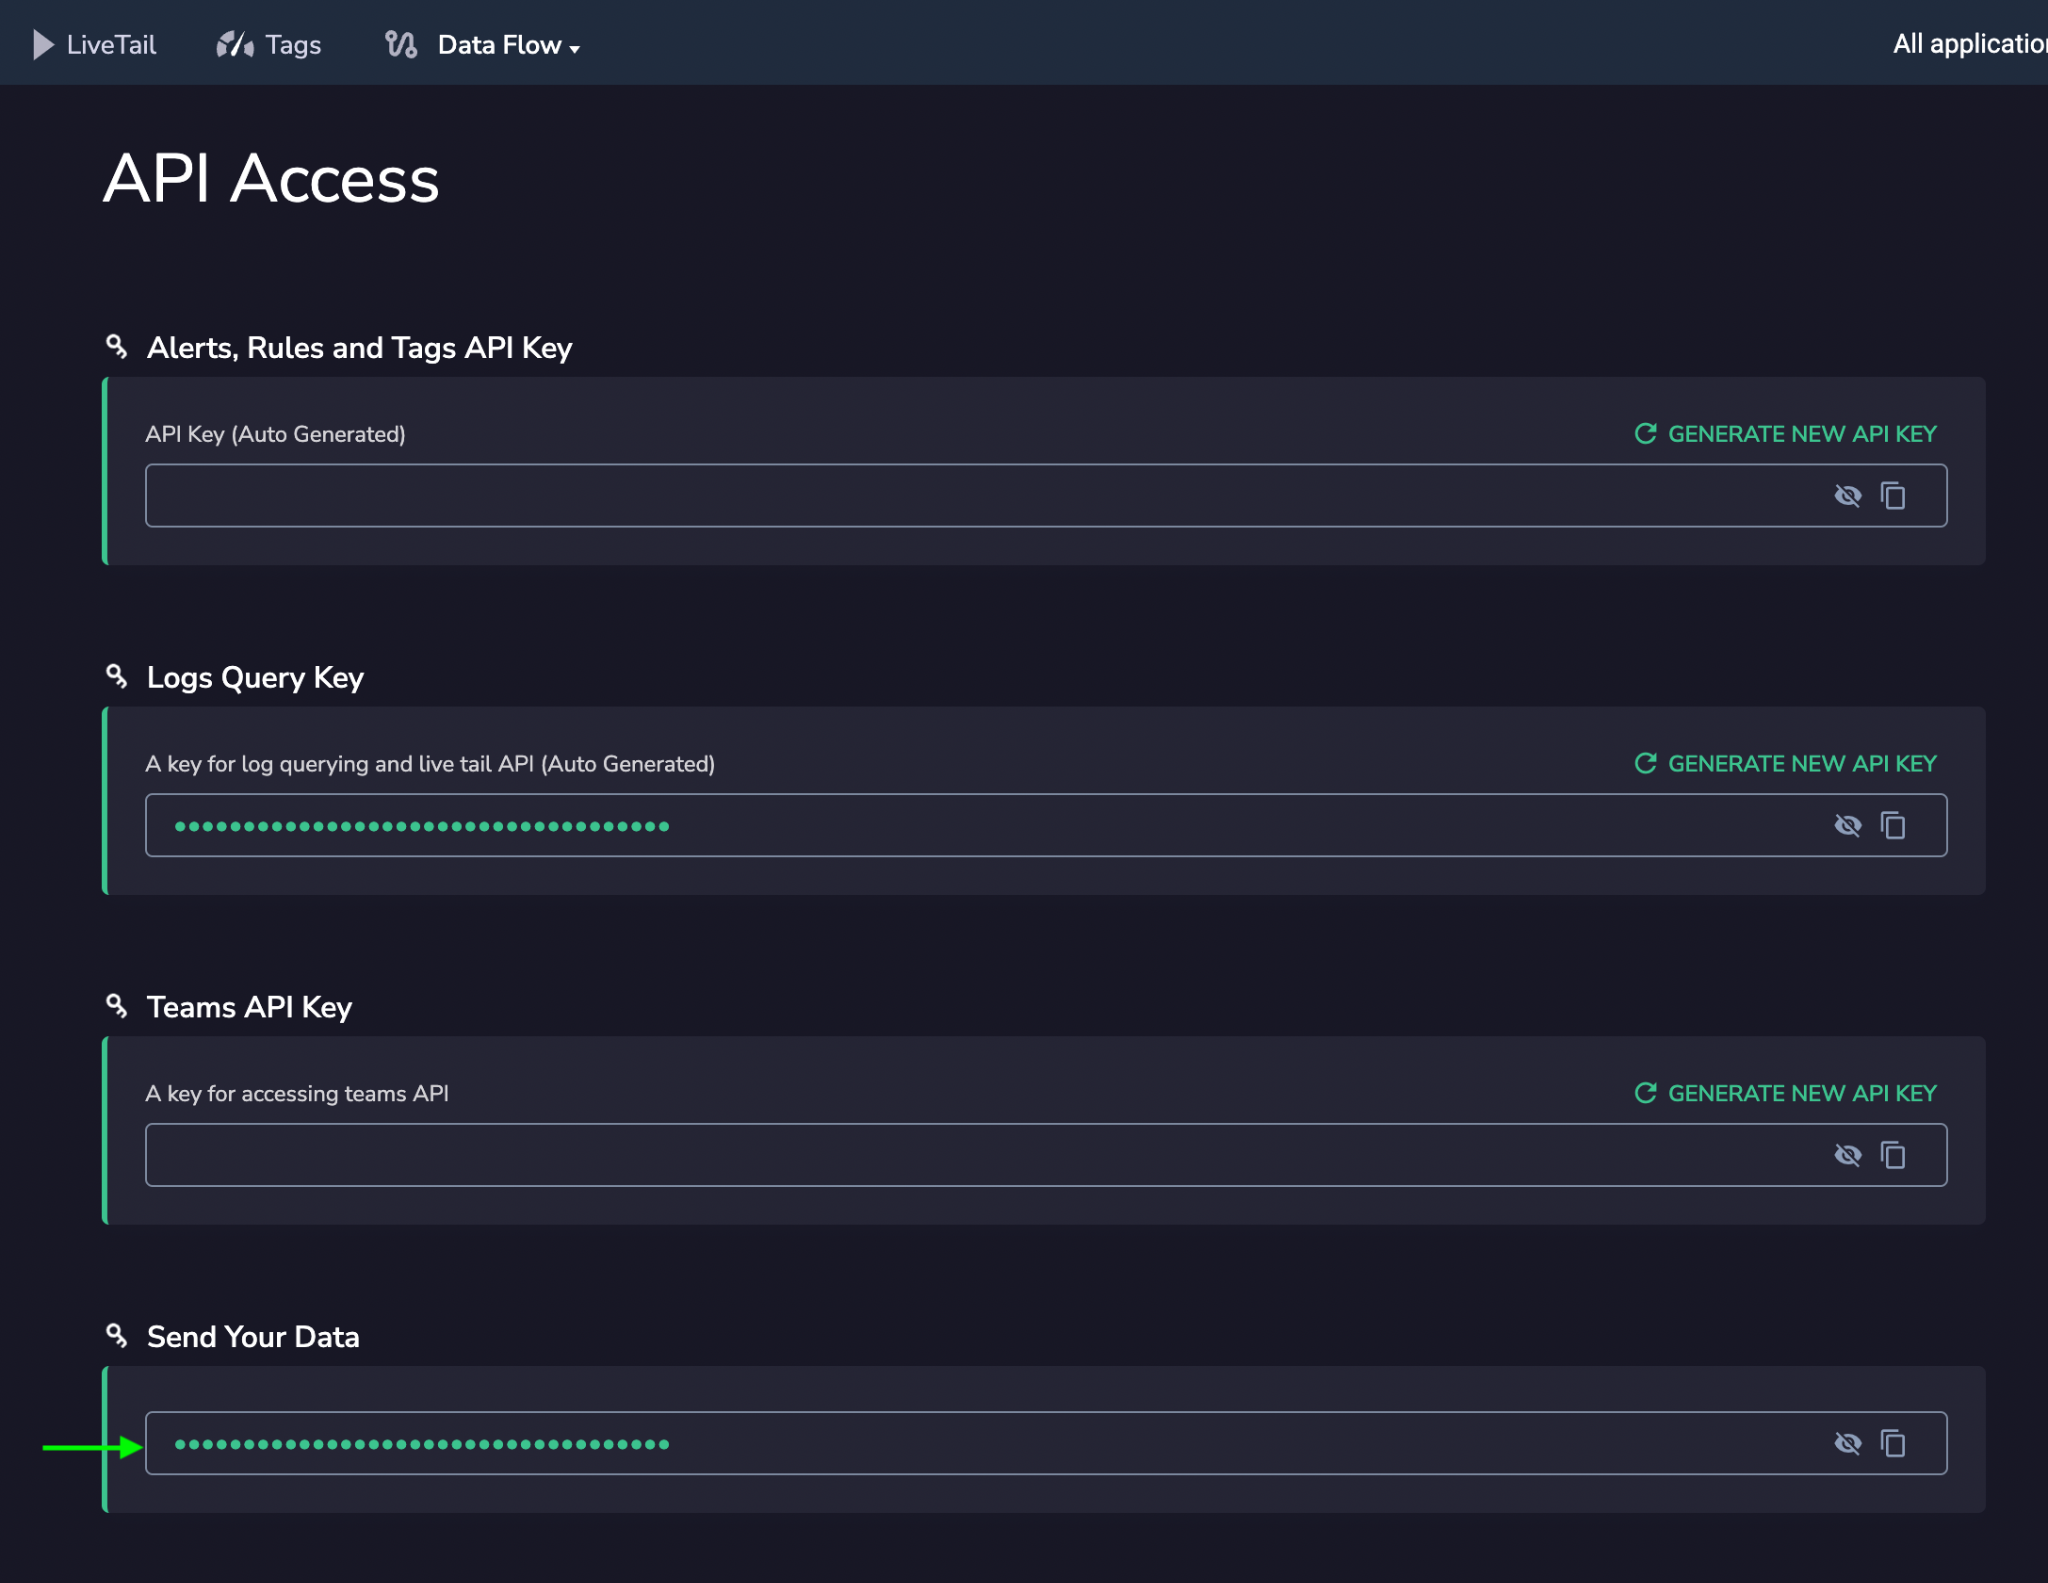
Task: Click the Tags gauge icon
Action: coord(235,45)
